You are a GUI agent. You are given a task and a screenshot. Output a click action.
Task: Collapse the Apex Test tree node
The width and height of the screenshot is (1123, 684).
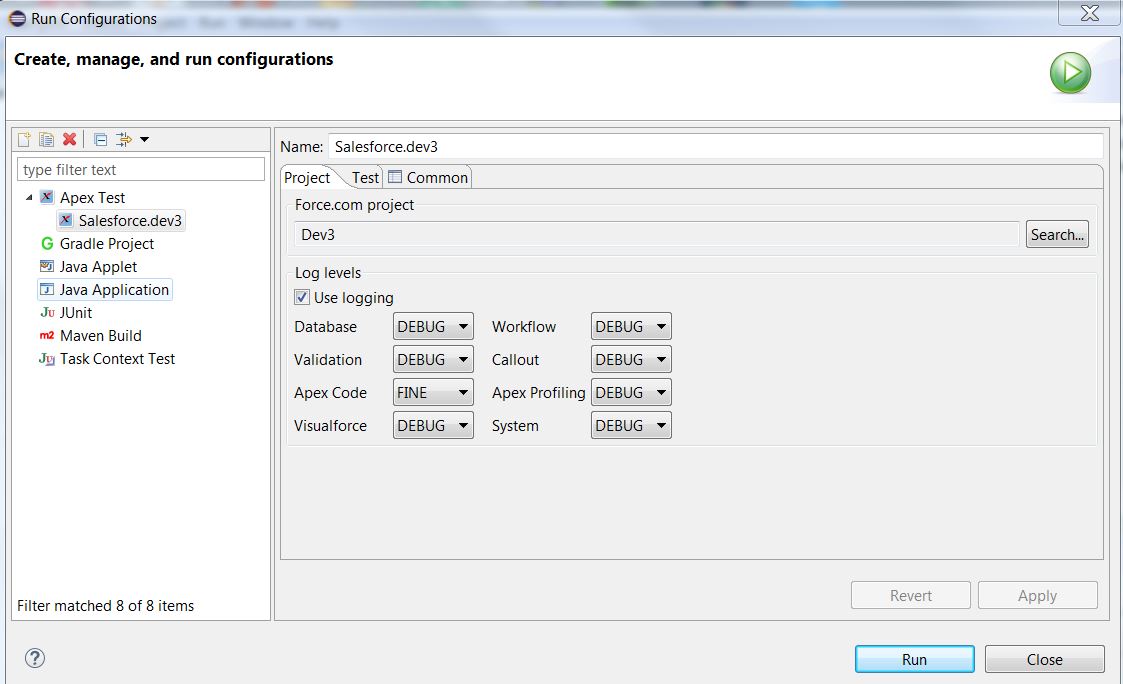click(29, 197)
